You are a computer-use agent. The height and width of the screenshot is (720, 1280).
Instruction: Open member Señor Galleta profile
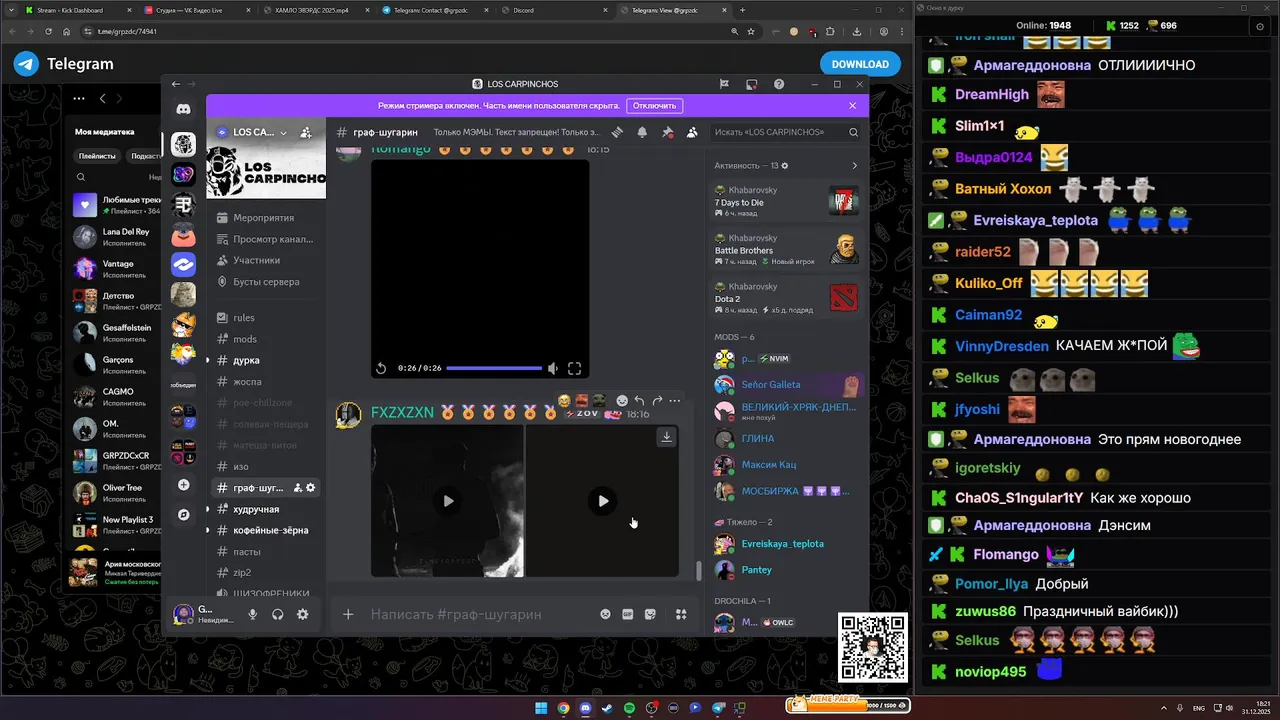[x=786, y=385]
